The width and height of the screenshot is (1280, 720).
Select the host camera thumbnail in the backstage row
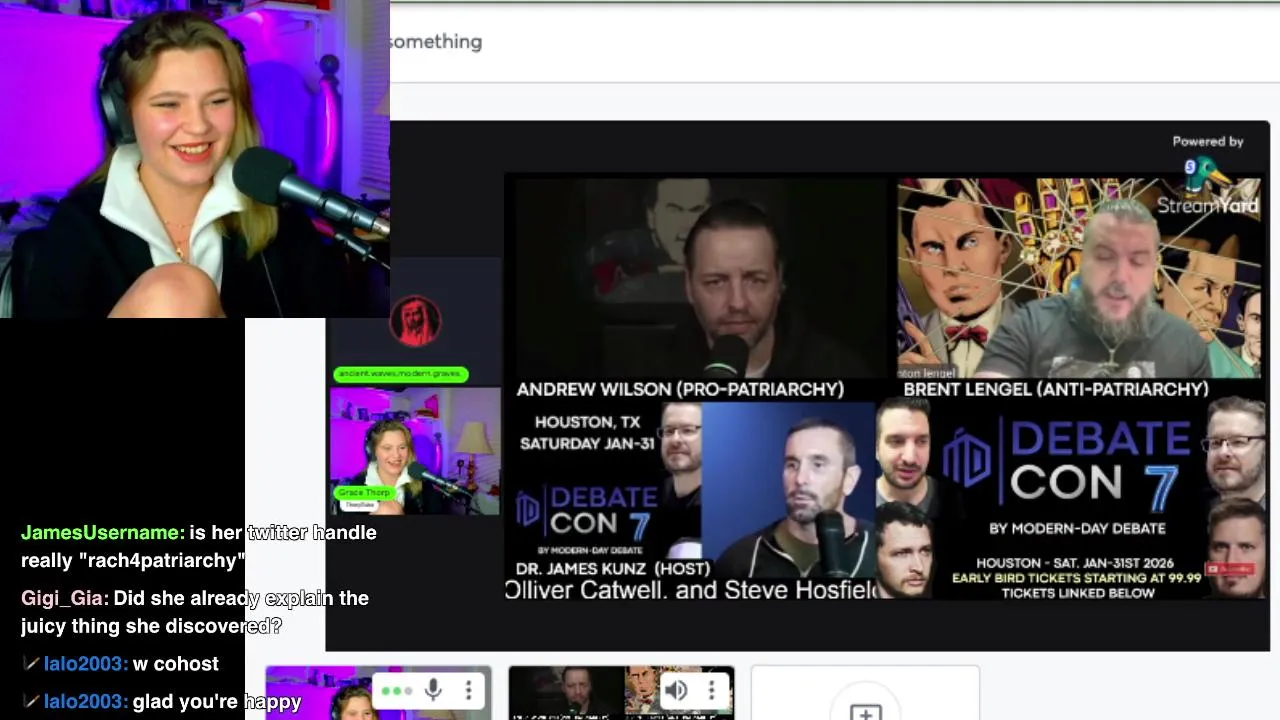click(378, 693)
